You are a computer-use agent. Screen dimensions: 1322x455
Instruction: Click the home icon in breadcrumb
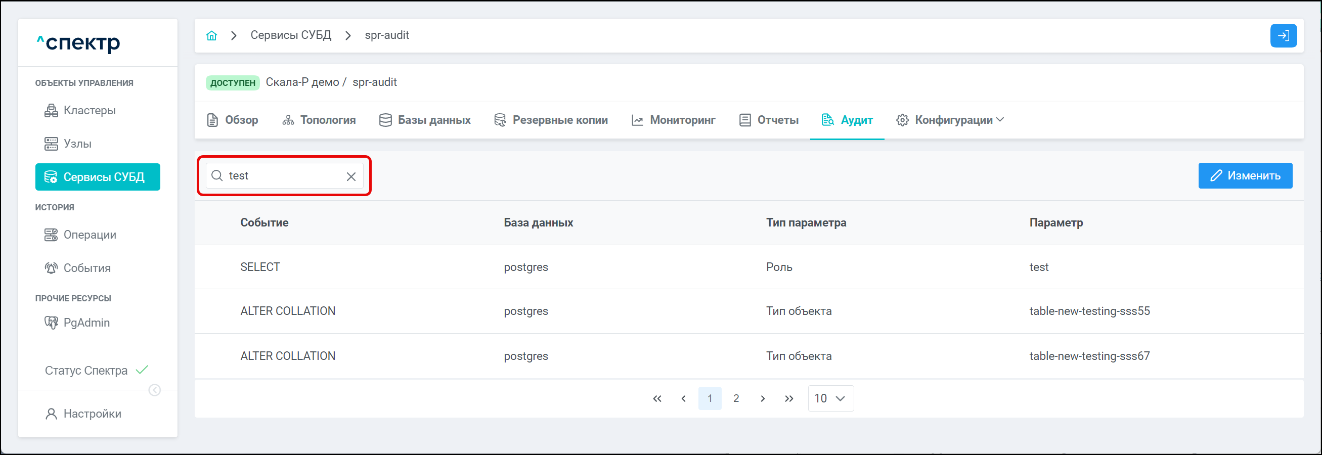[x=211, y=36]
